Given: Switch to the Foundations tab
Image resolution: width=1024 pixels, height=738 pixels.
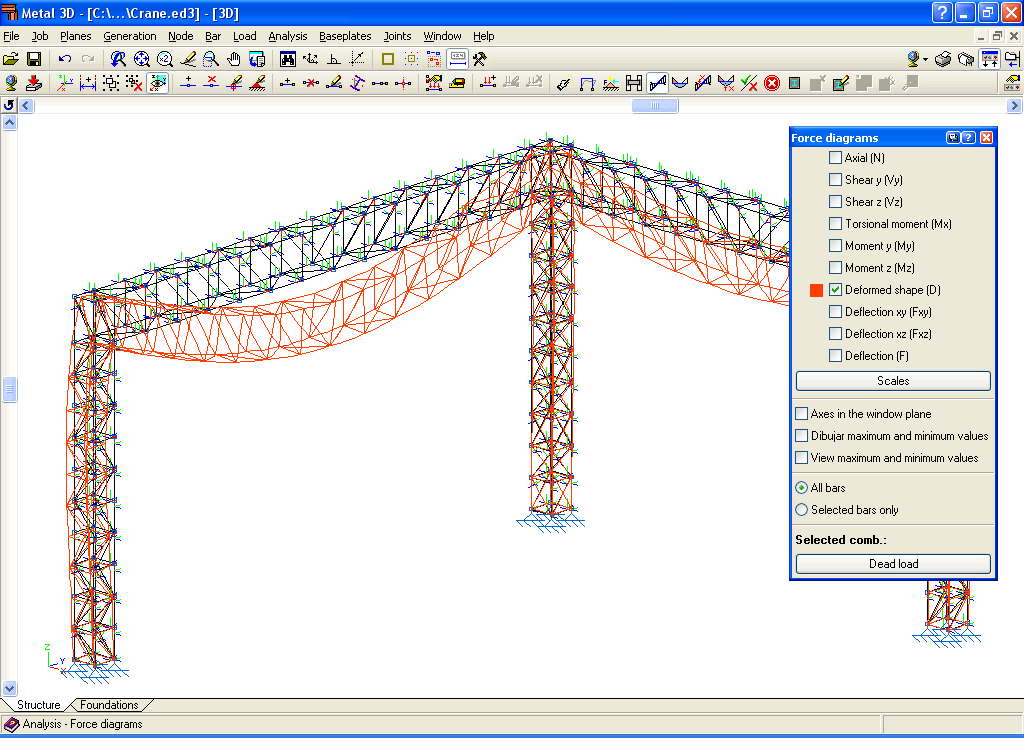Looking at the screenshot, I should [109, 705].
